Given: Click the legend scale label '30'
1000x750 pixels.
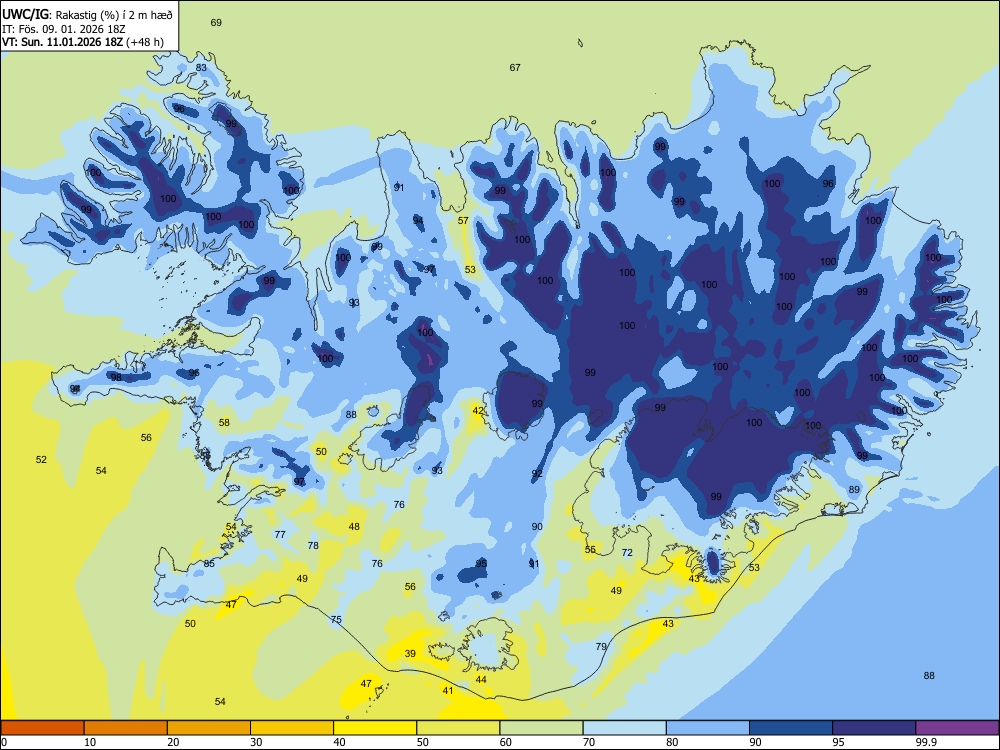Looking at the screenshot, I should click(x=256, y=742).
